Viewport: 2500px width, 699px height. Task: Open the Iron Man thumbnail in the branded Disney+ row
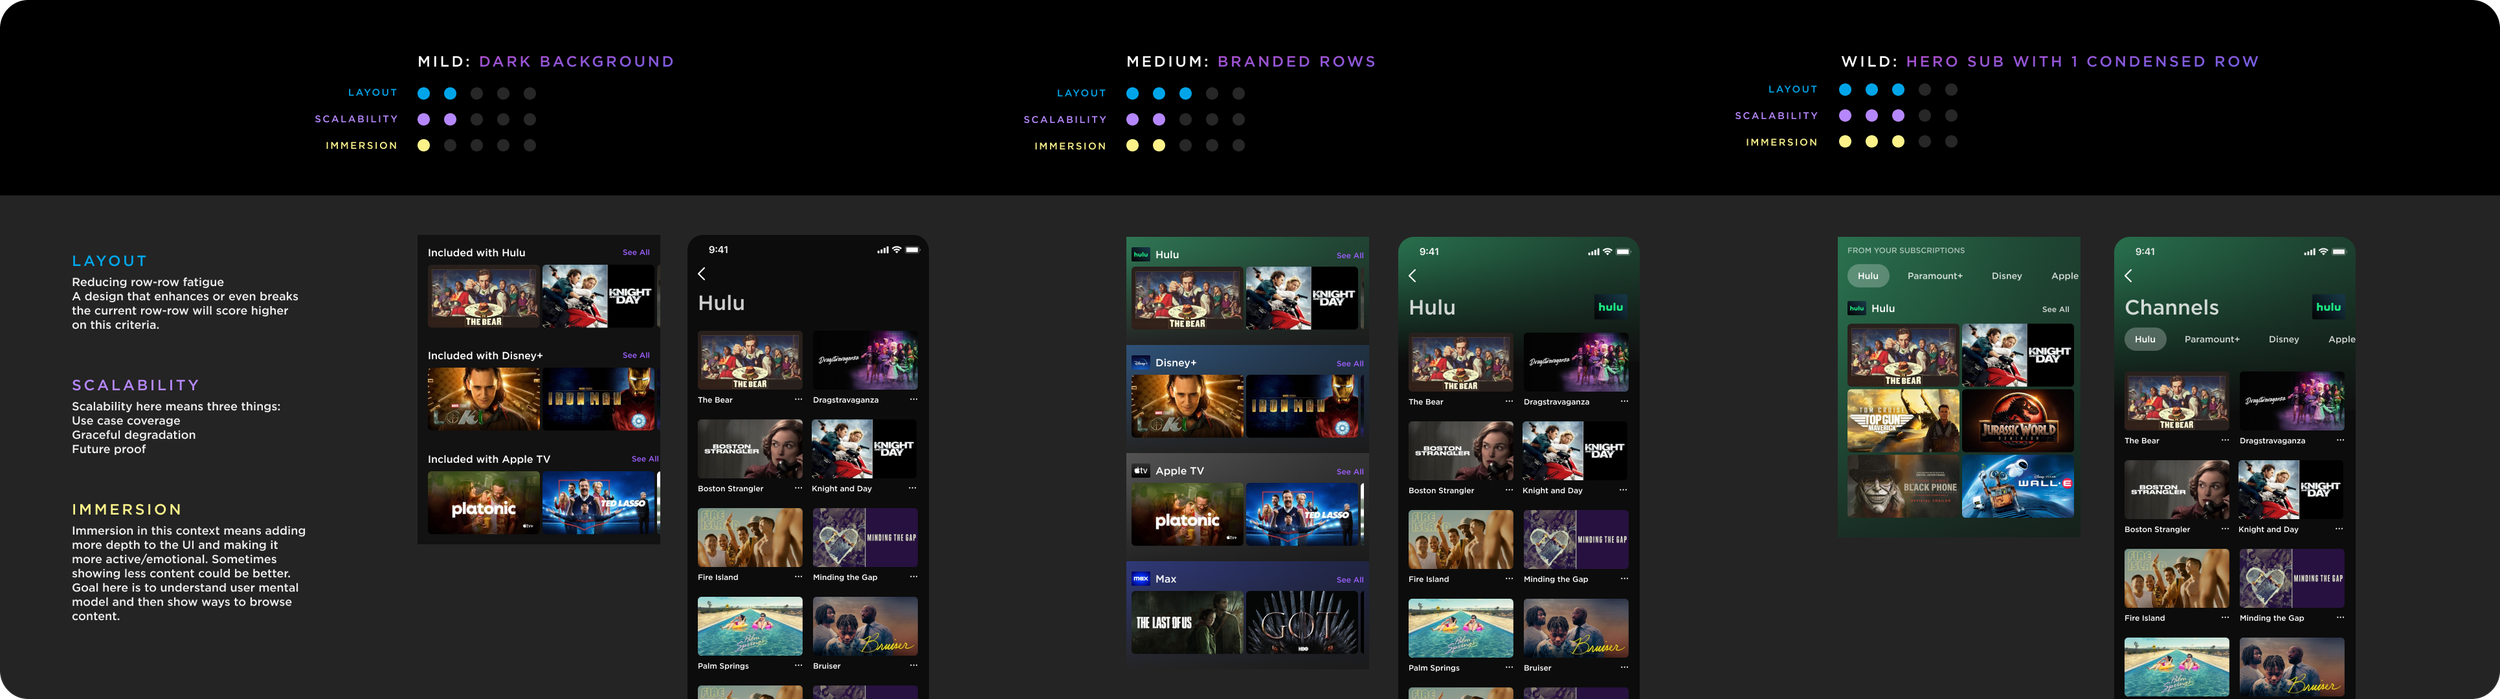(1302, 406)
